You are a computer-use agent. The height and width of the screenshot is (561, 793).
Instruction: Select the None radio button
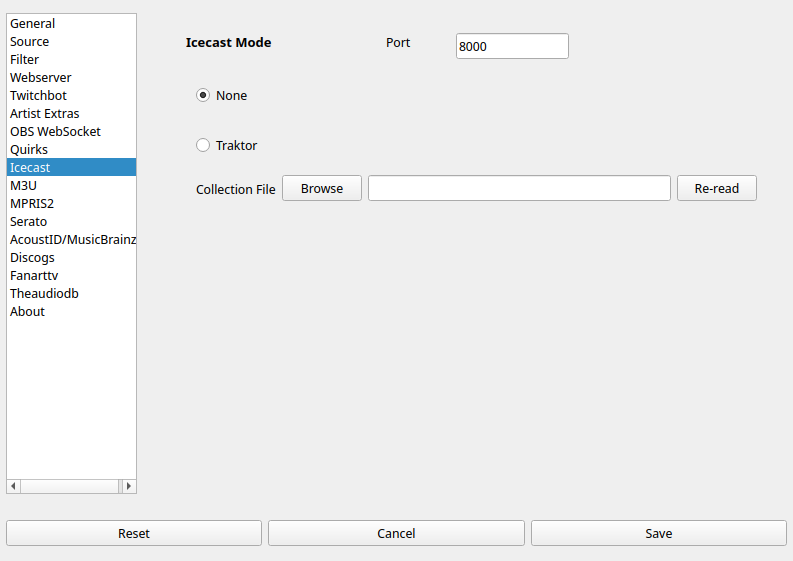[204, 96]
